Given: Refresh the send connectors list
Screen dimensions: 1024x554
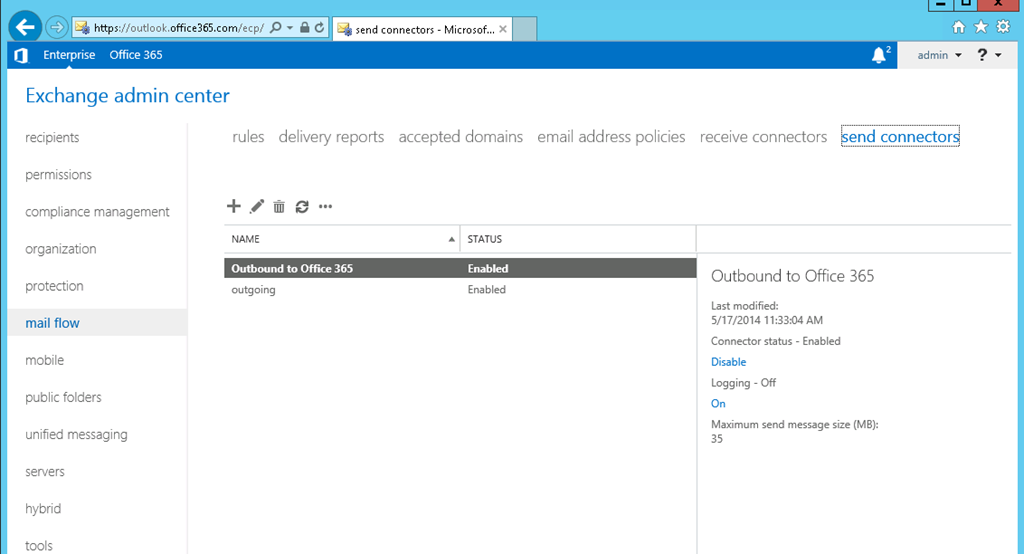Looking at the screenshot, I should pyautogui.click(x=302, y=206).
